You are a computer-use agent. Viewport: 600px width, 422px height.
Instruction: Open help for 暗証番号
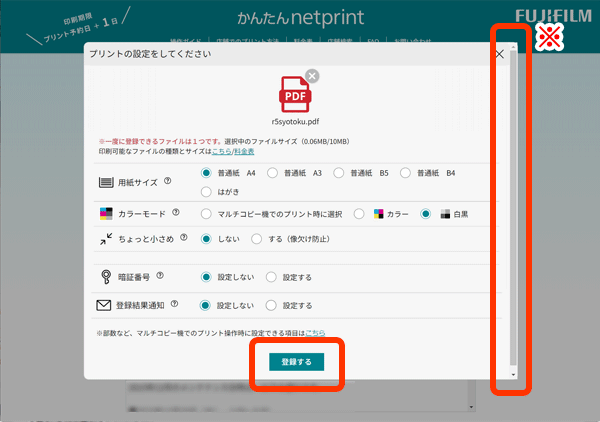point(160,275)
